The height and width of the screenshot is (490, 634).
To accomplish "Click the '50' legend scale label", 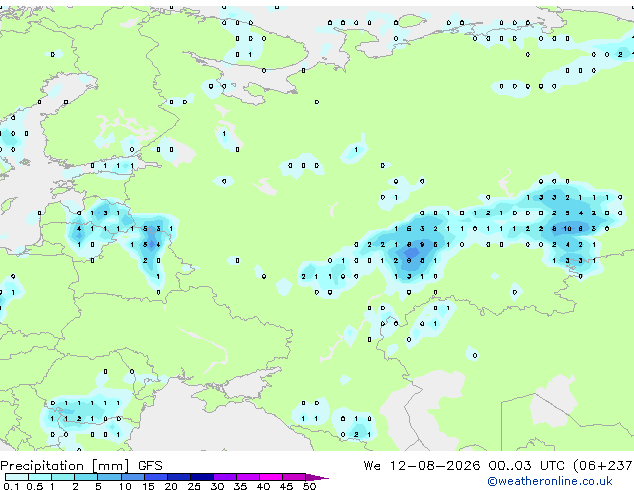I will 309,486.
